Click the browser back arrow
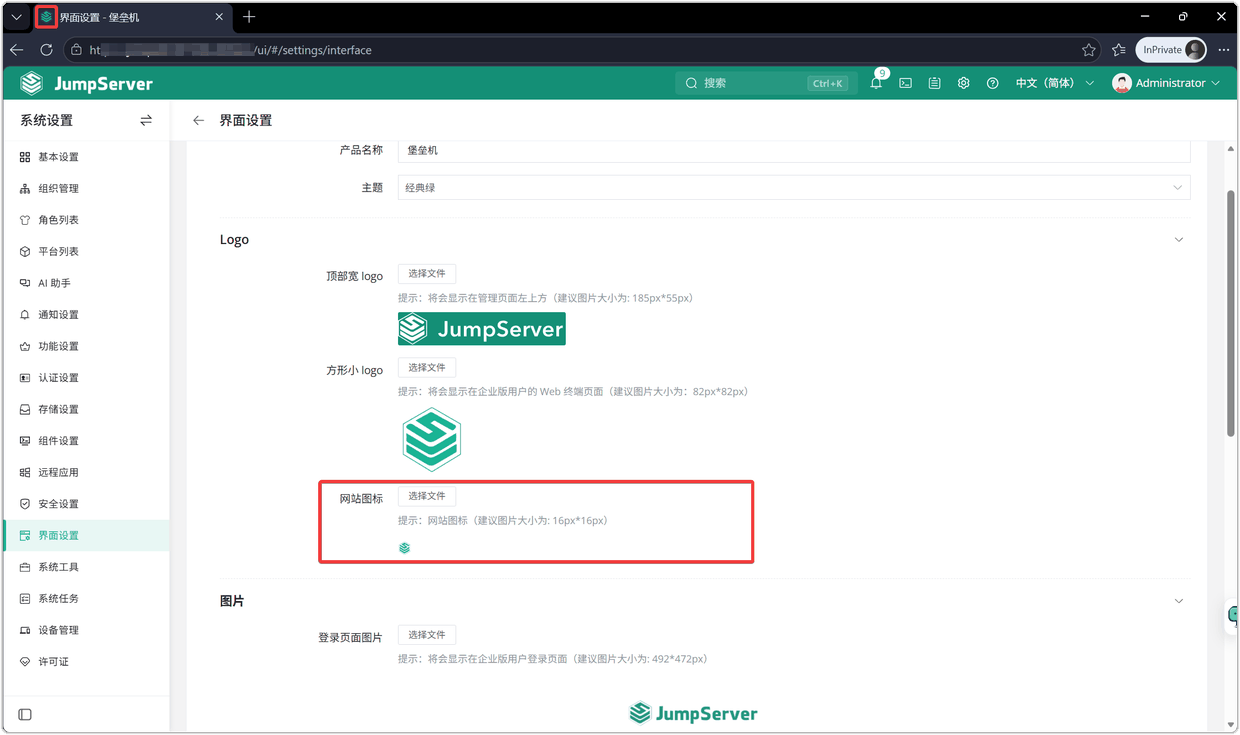1240x735 pixels. [x=17, y=49]
